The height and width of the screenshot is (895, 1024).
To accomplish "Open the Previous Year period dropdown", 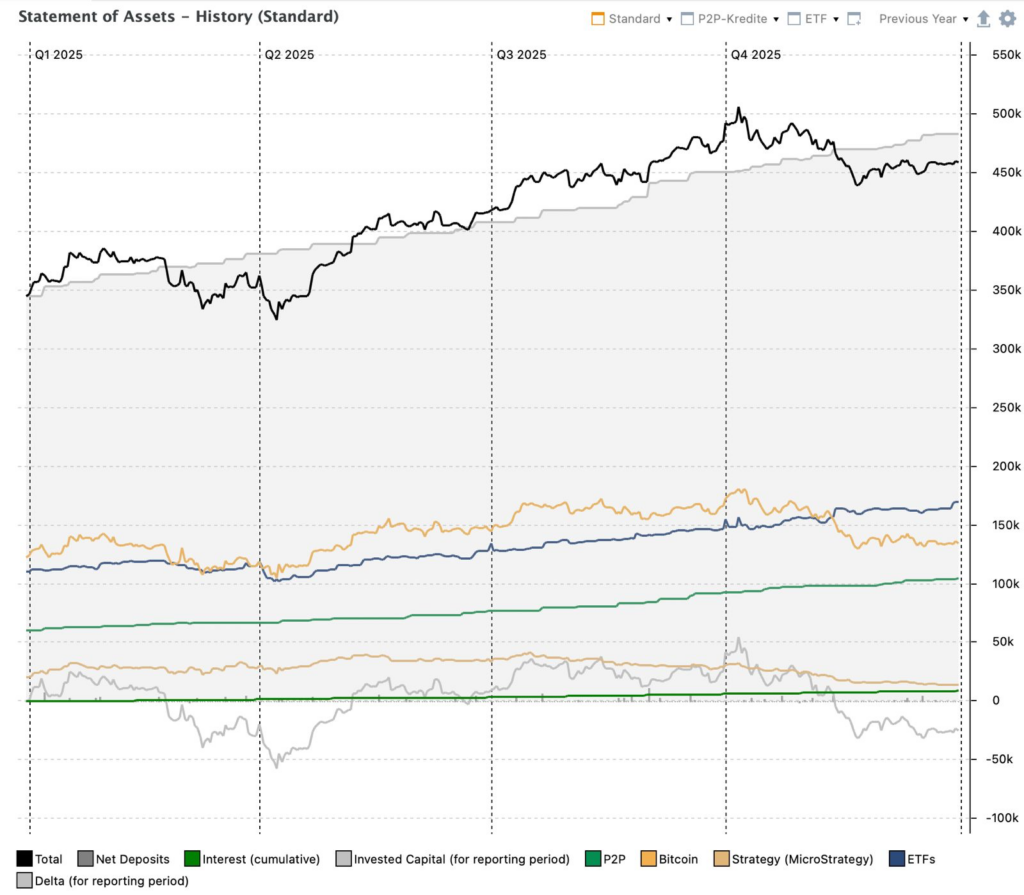I will point(922,19).
